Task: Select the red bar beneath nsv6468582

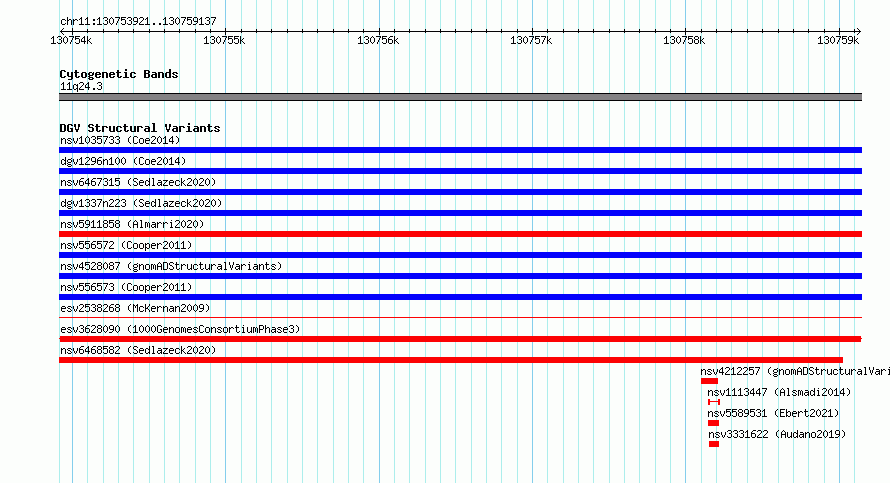Action: (x=451, y=360)
